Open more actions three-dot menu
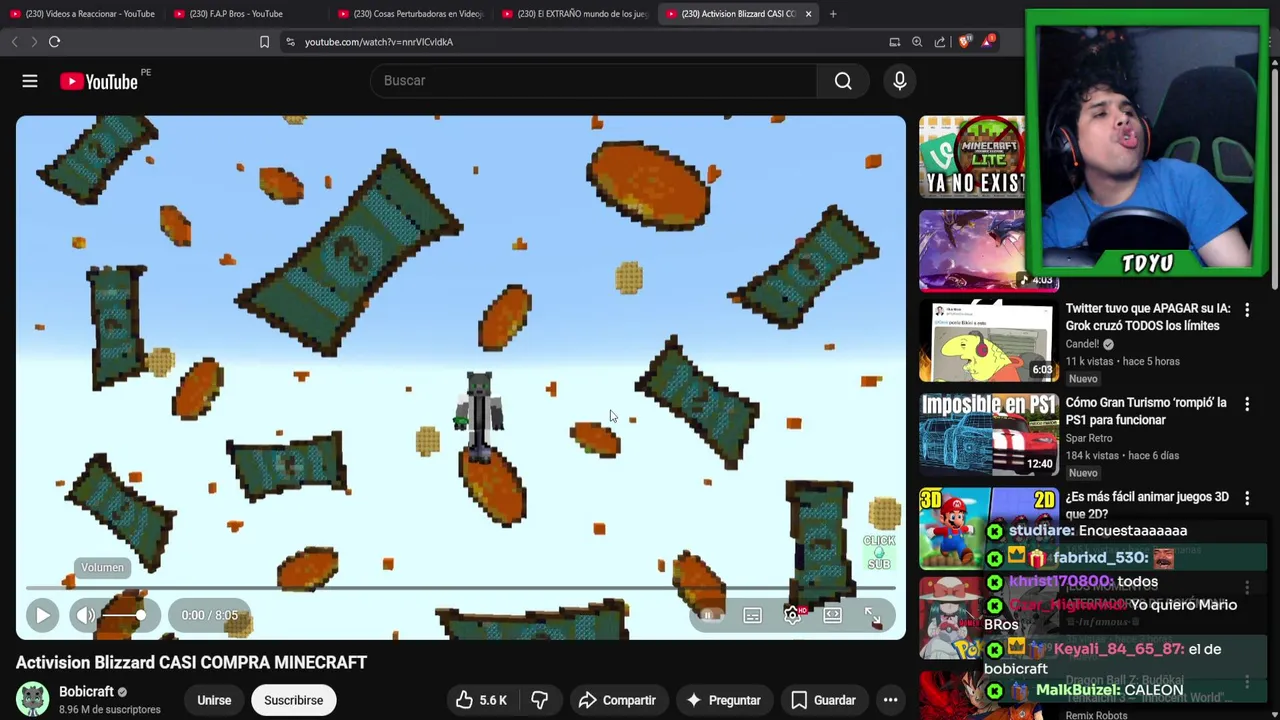 890,700
